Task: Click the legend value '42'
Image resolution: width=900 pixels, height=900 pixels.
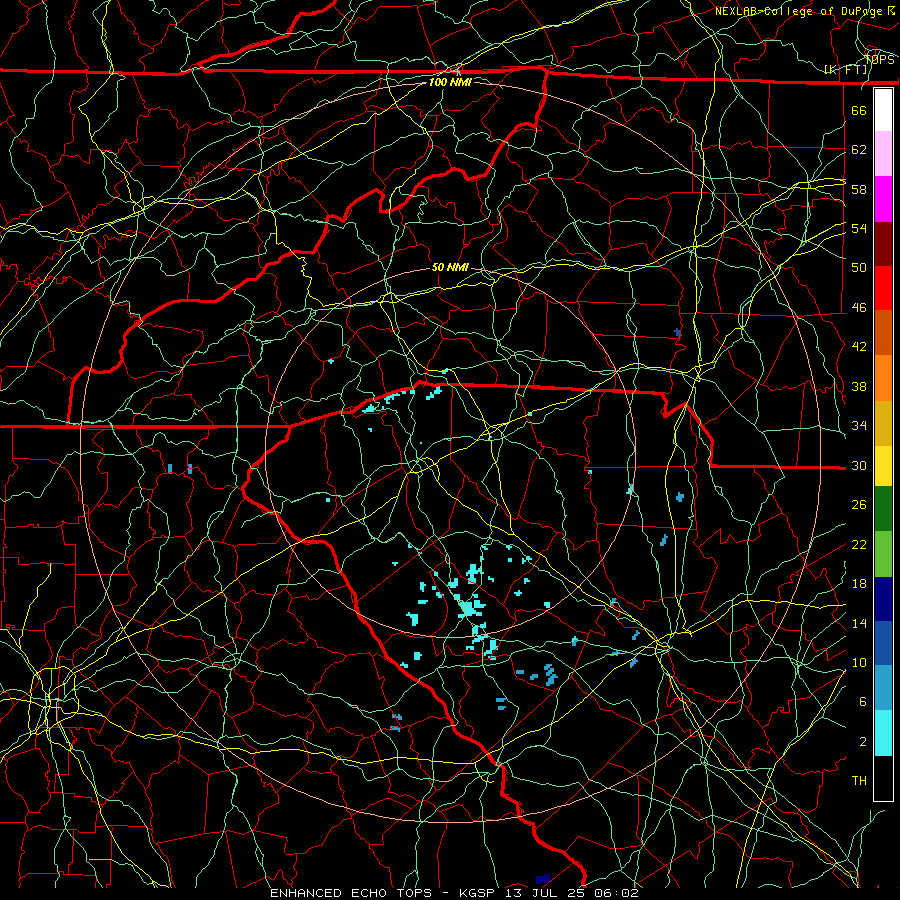Action: pos(859,347)
